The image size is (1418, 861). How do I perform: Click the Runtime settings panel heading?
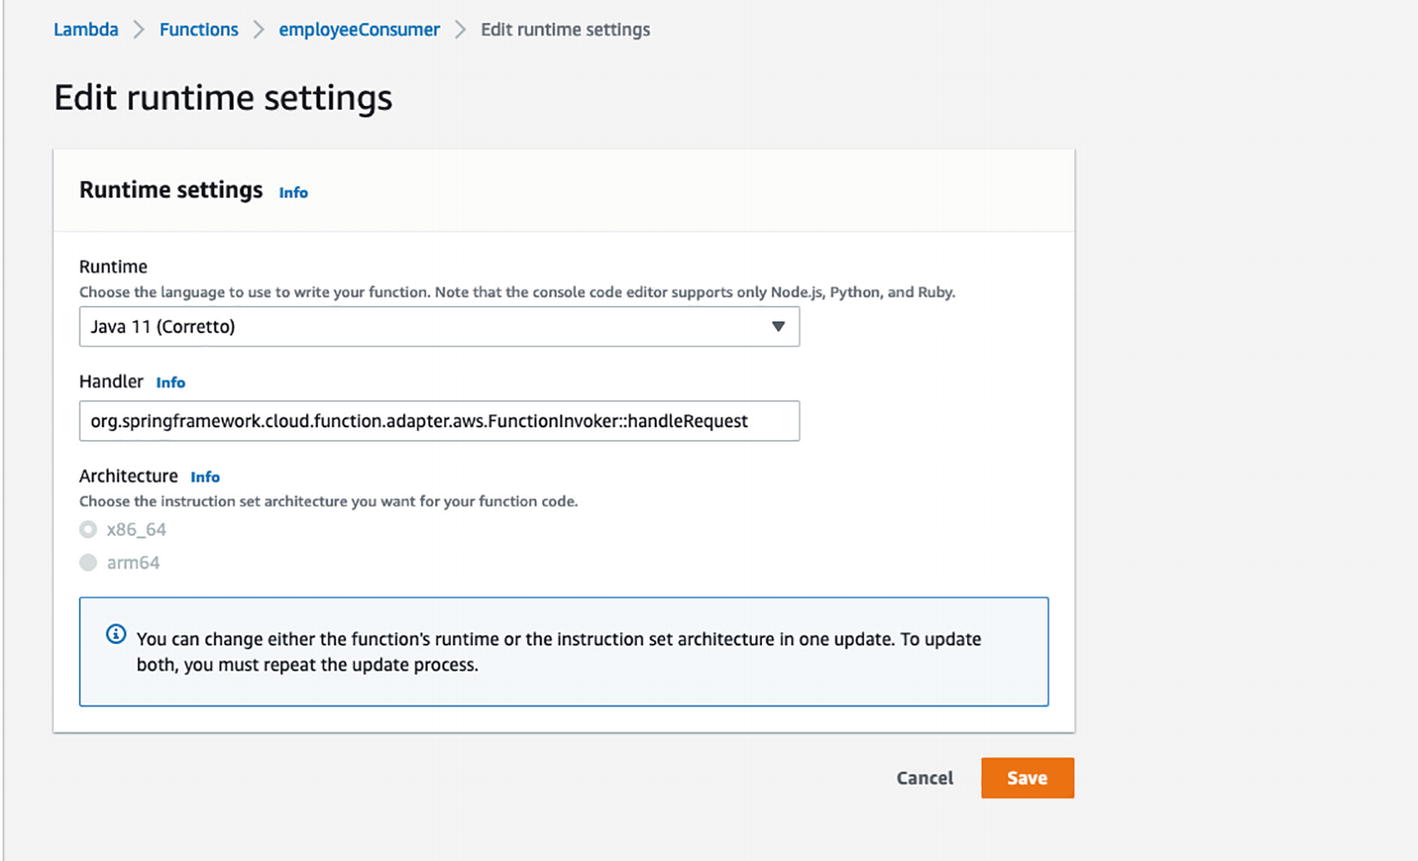pyautogui.click(x=171, y=190)
